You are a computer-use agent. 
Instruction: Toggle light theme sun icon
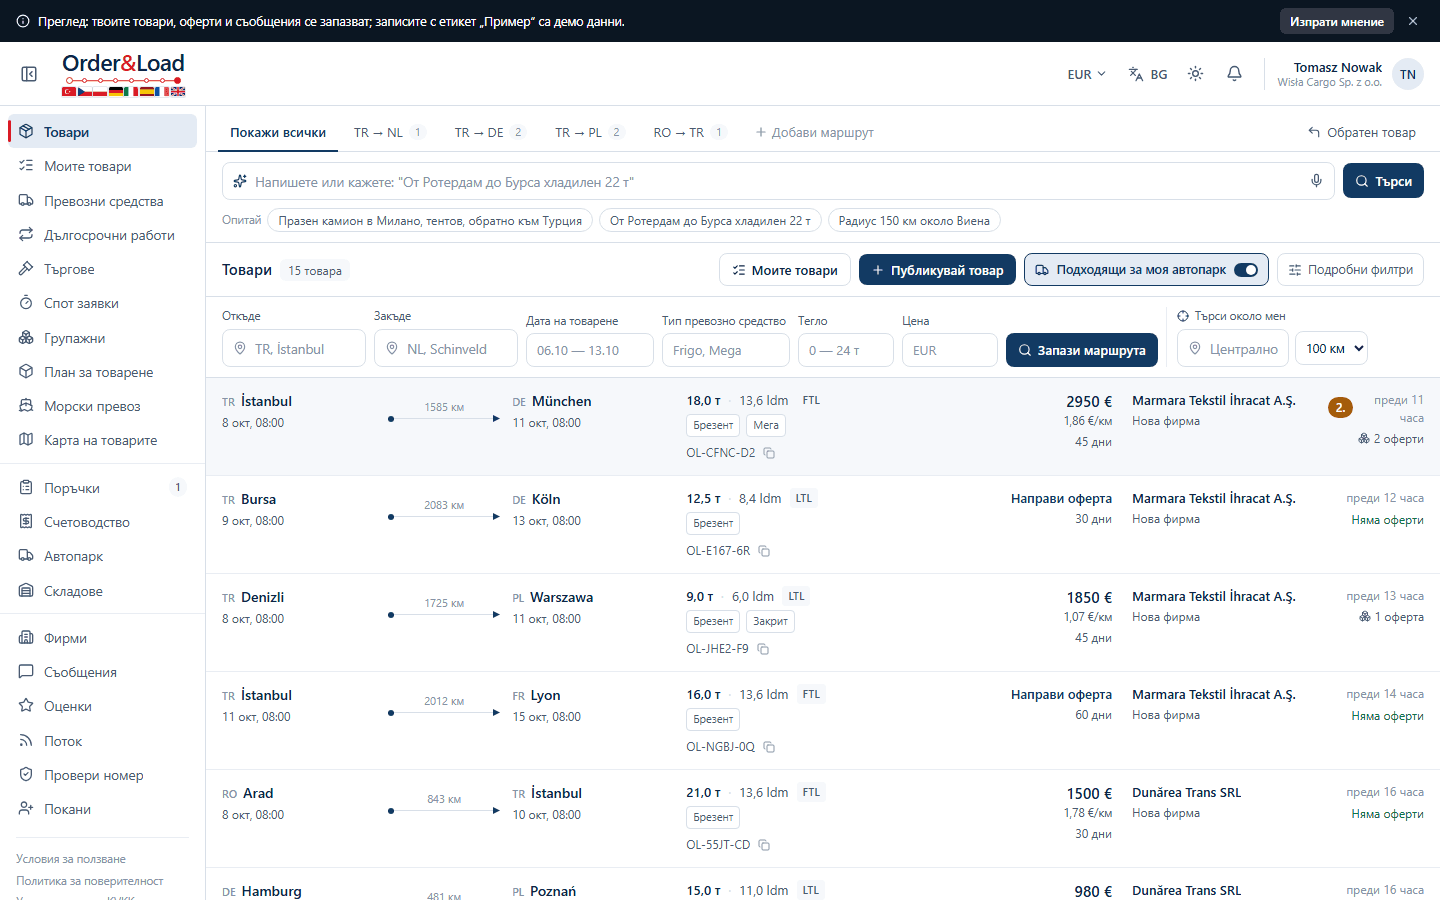1195,74
